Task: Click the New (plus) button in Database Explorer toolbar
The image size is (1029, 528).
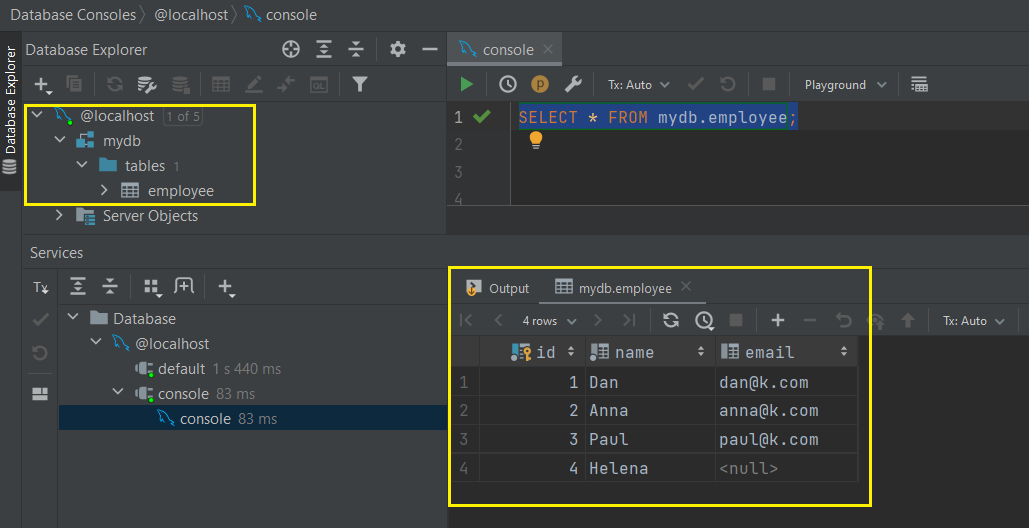Action: tap(43, 85)
